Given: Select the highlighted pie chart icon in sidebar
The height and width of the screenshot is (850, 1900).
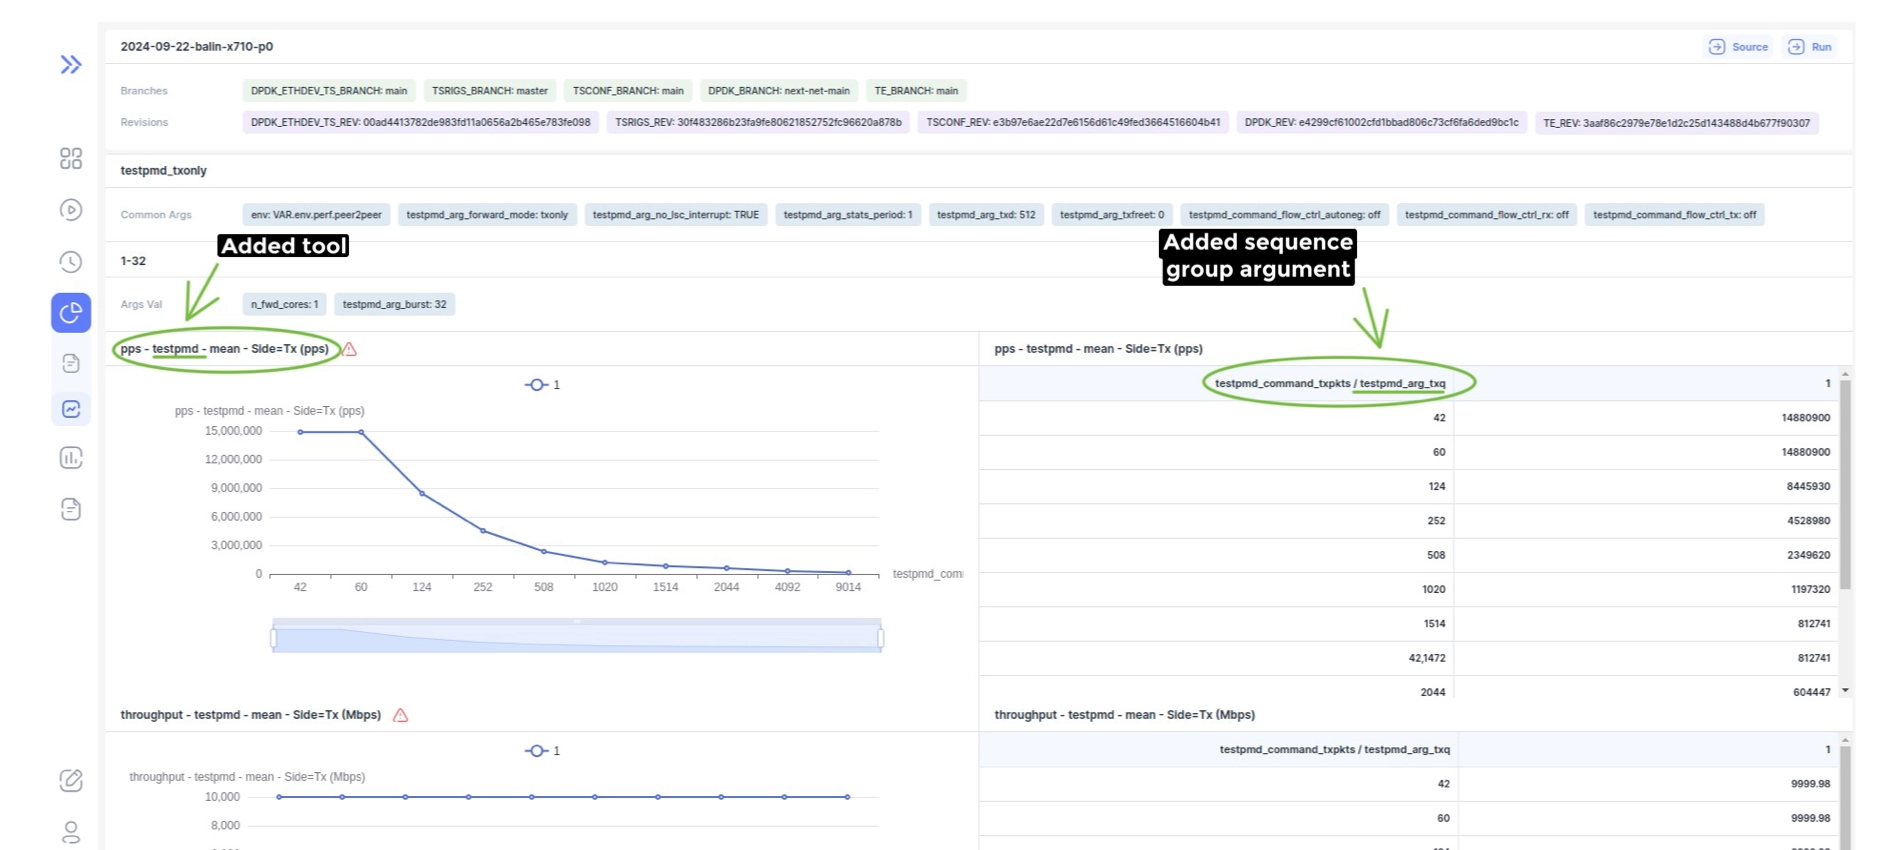Looking at the screenshot, I should pyautogui.click(x=71, y=313).
